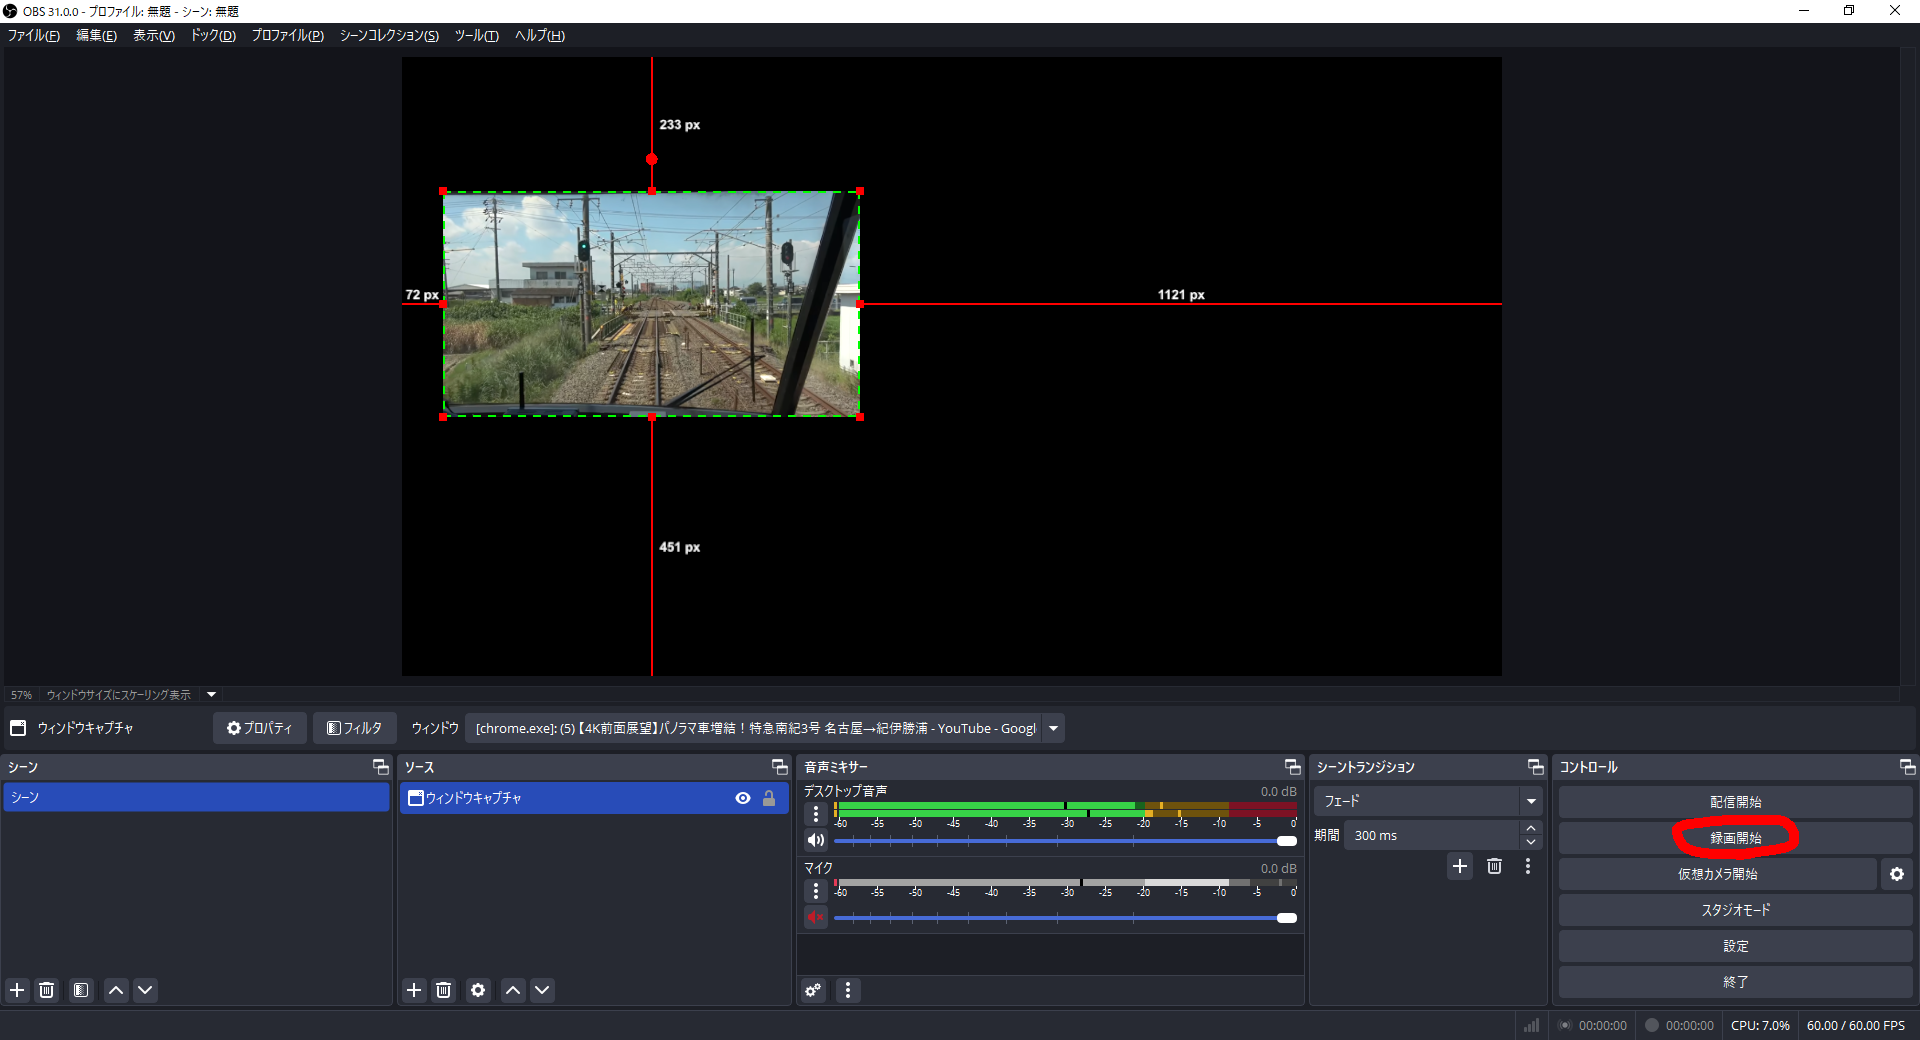This screenshot has height=1040, width=1920.
Task: Open preview scaling dropdown arrow
Action: [211, 694]
